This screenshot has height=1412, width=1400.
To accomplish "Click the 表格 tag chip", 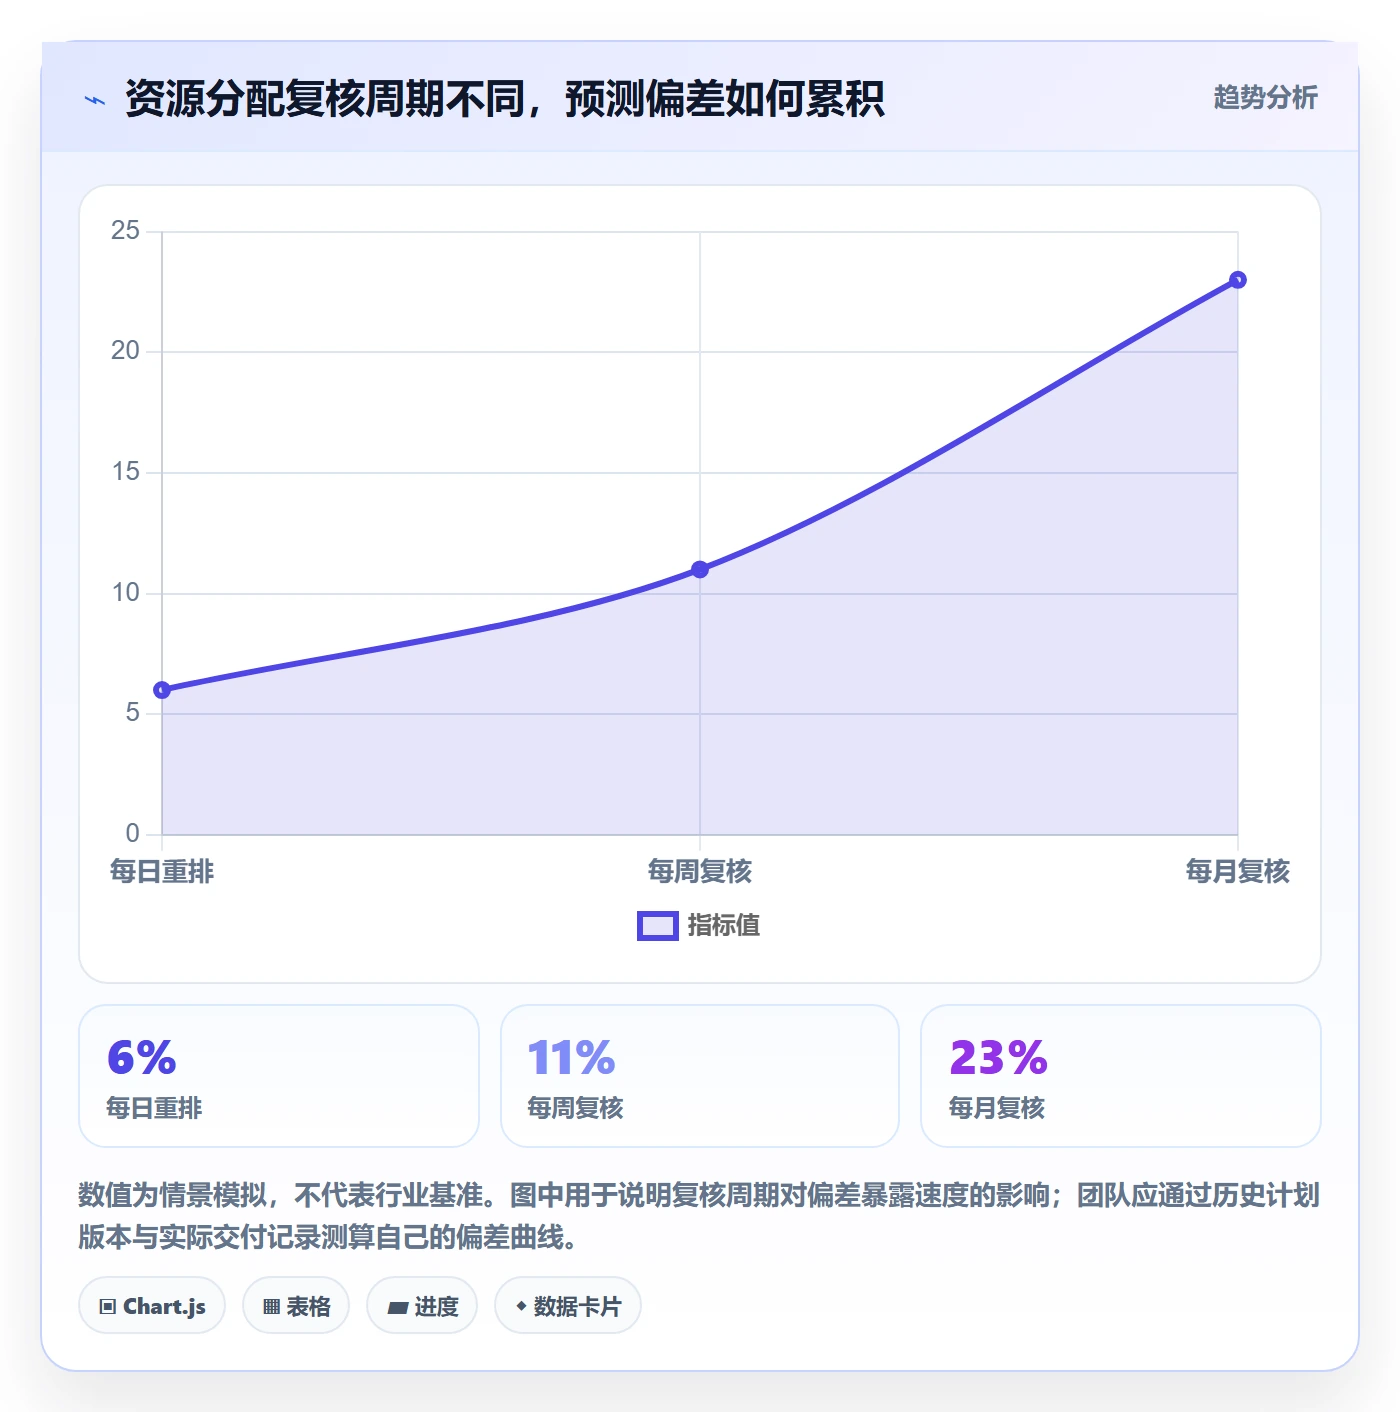I will [x=296, y=1305].
